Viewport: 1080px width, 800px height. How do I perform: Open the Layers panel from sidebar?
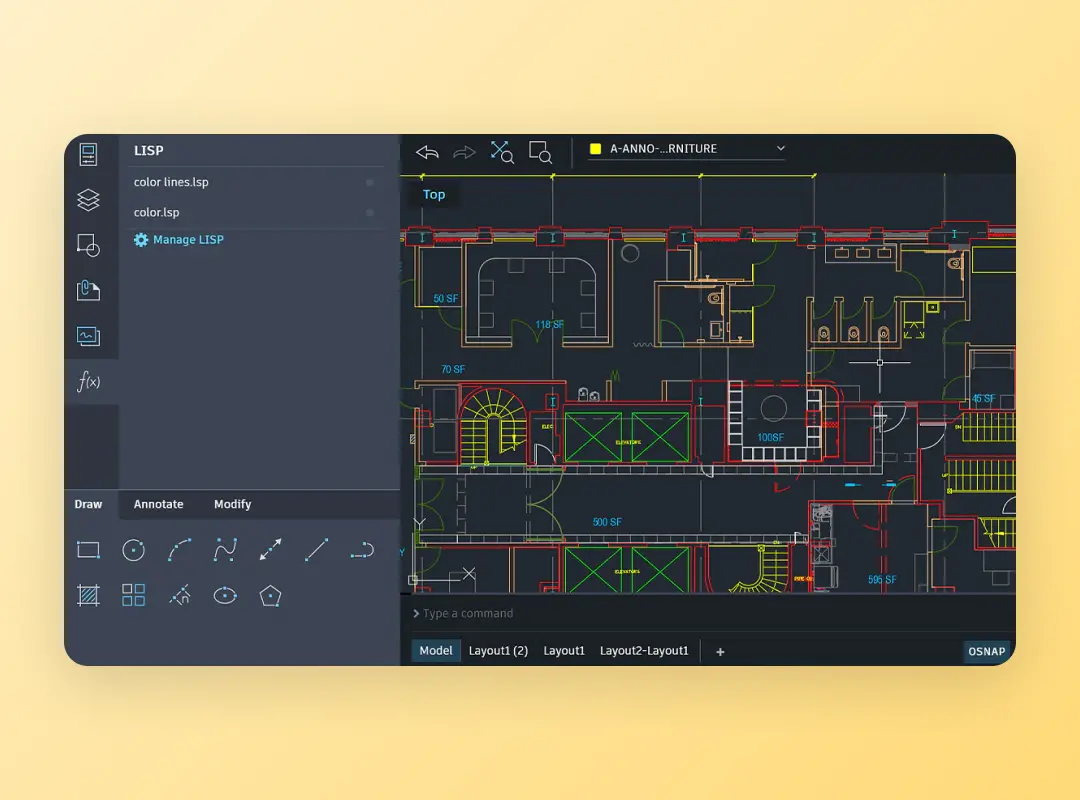(x=88, y=200)
